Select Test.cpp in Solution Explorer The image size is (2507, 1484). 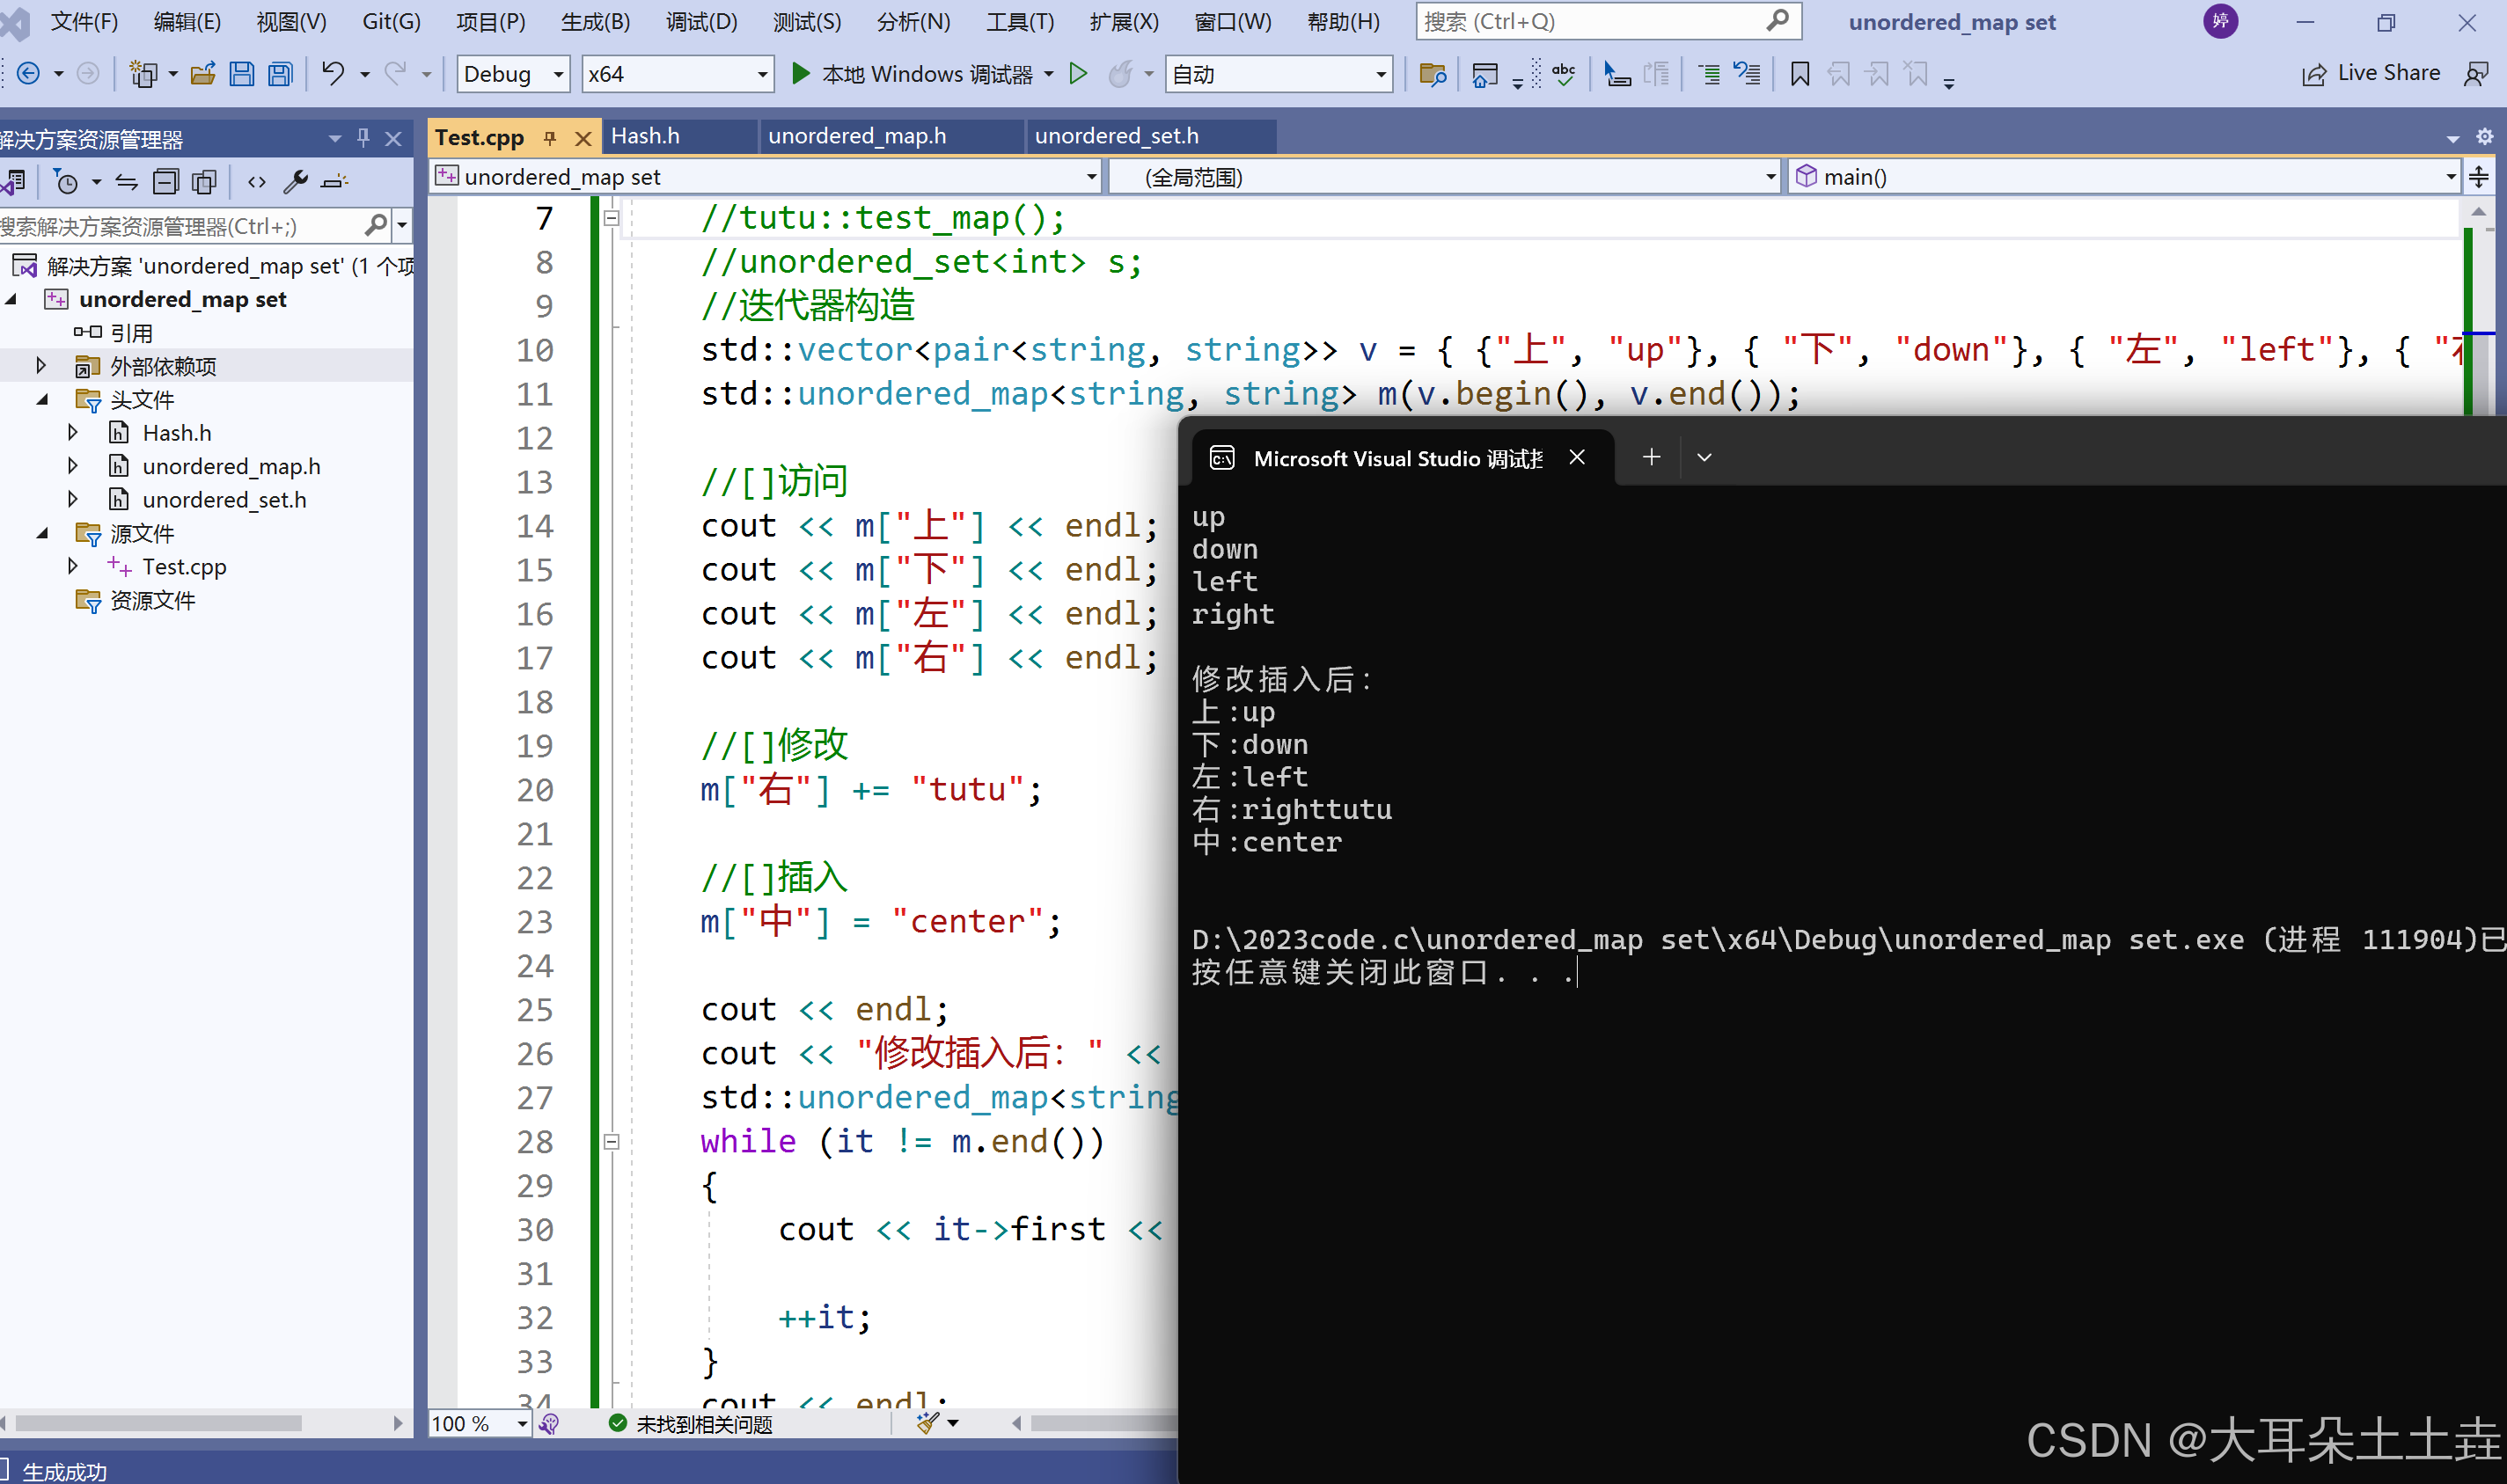click(x=184, y=567)
